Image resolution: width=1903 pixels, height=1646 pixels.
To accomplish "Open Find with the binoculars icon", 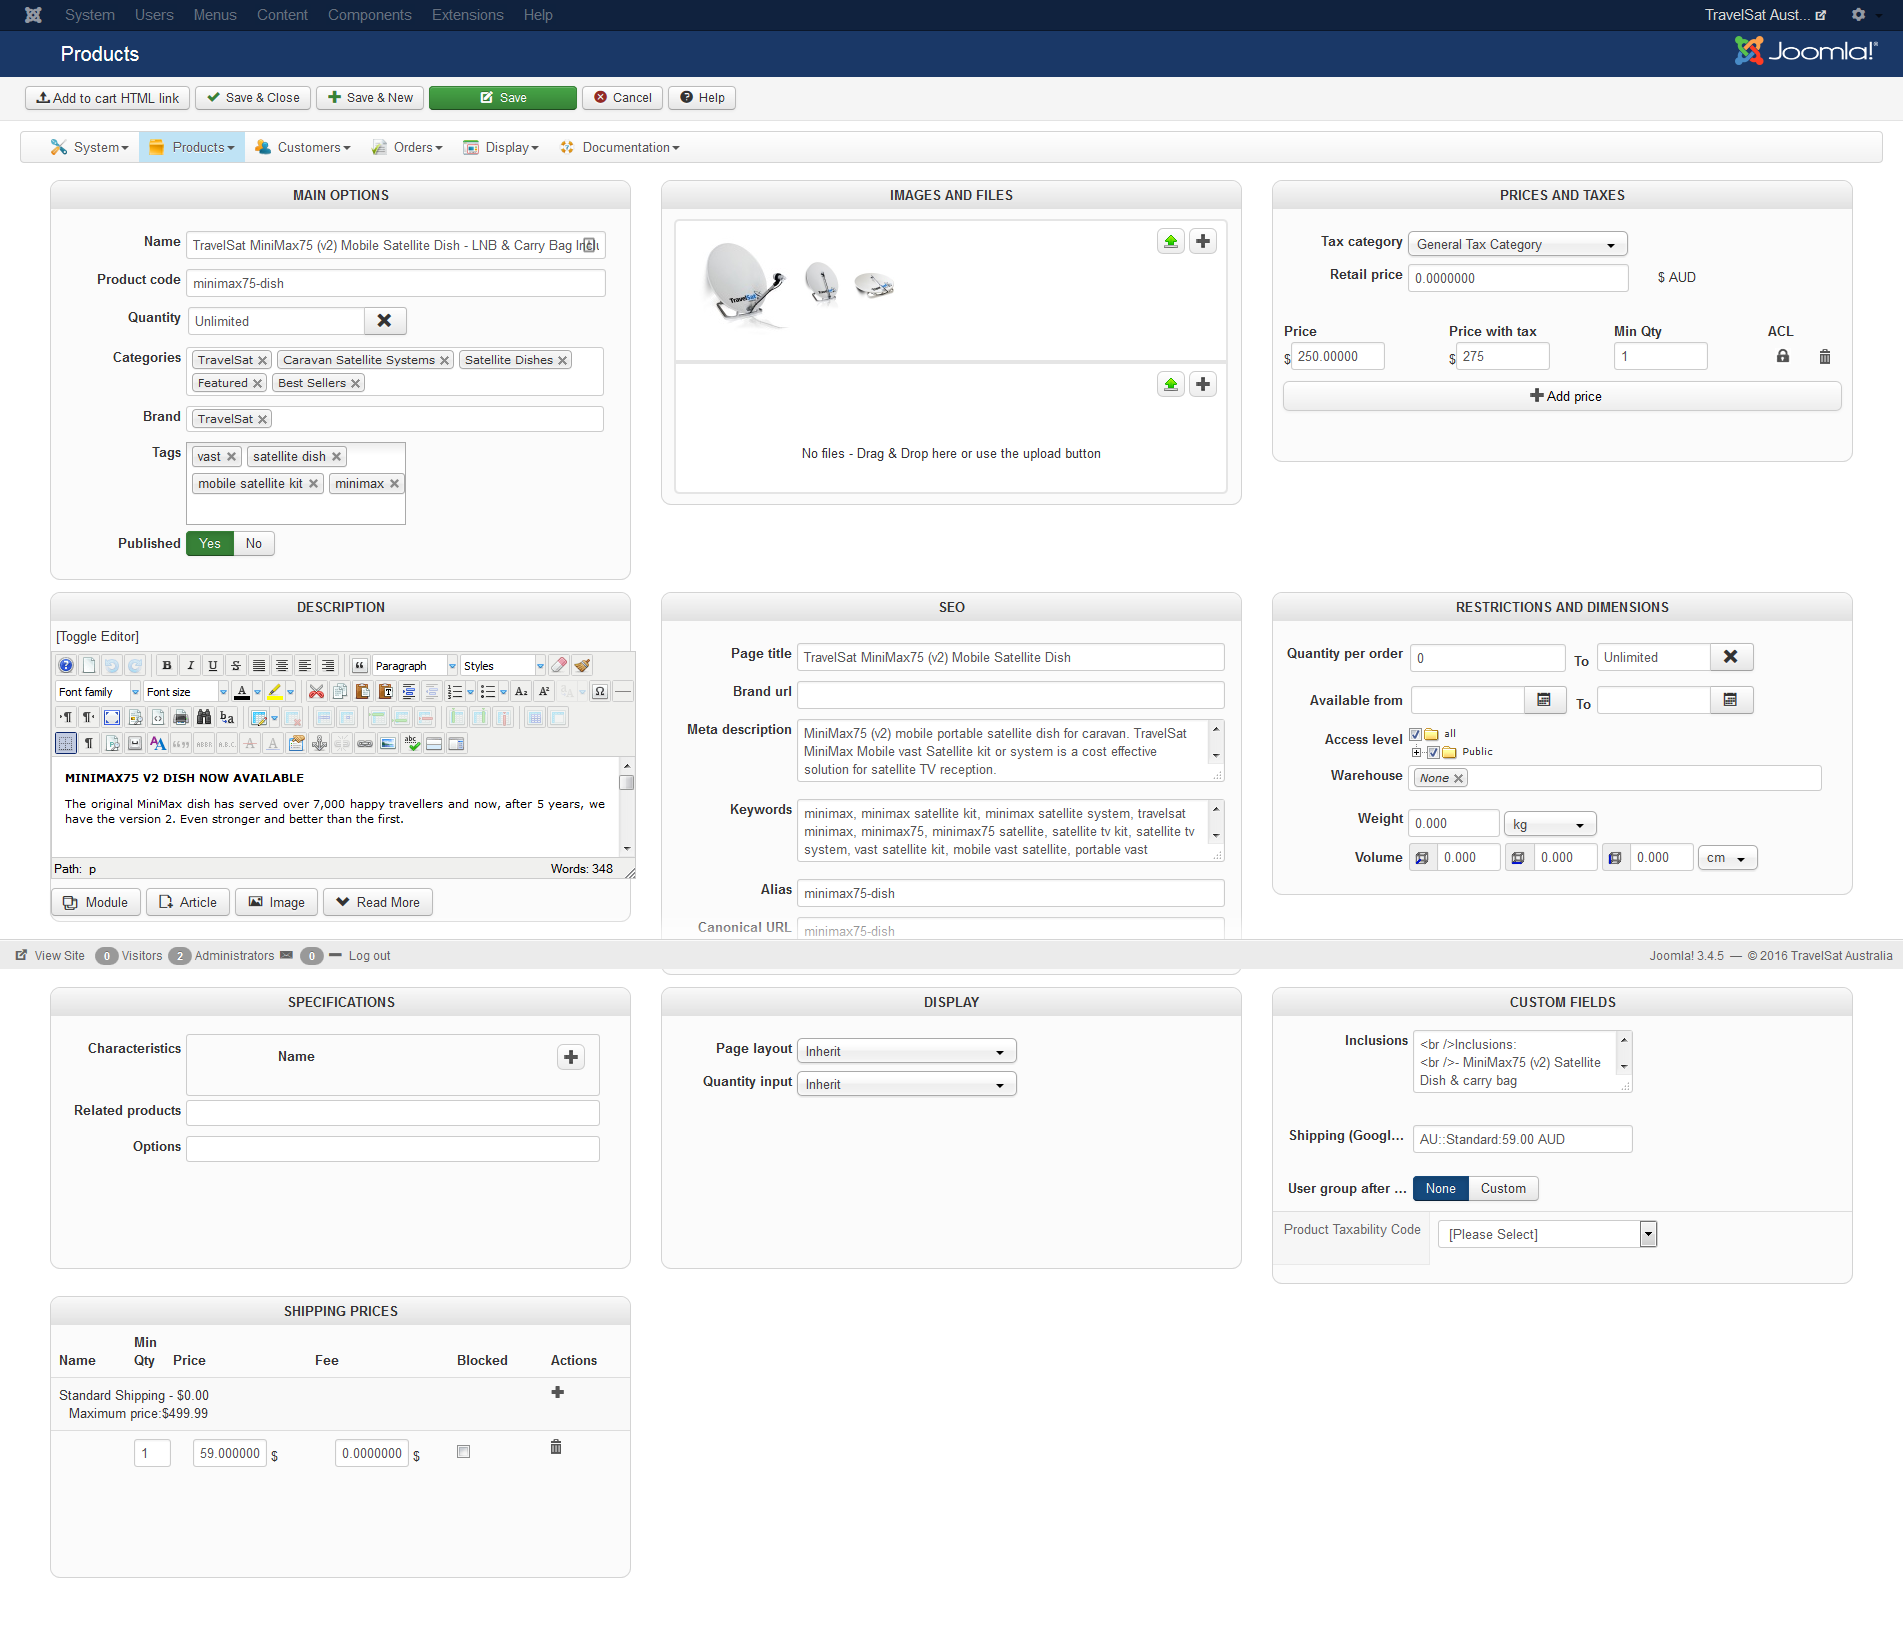I will tap(204, 718).
